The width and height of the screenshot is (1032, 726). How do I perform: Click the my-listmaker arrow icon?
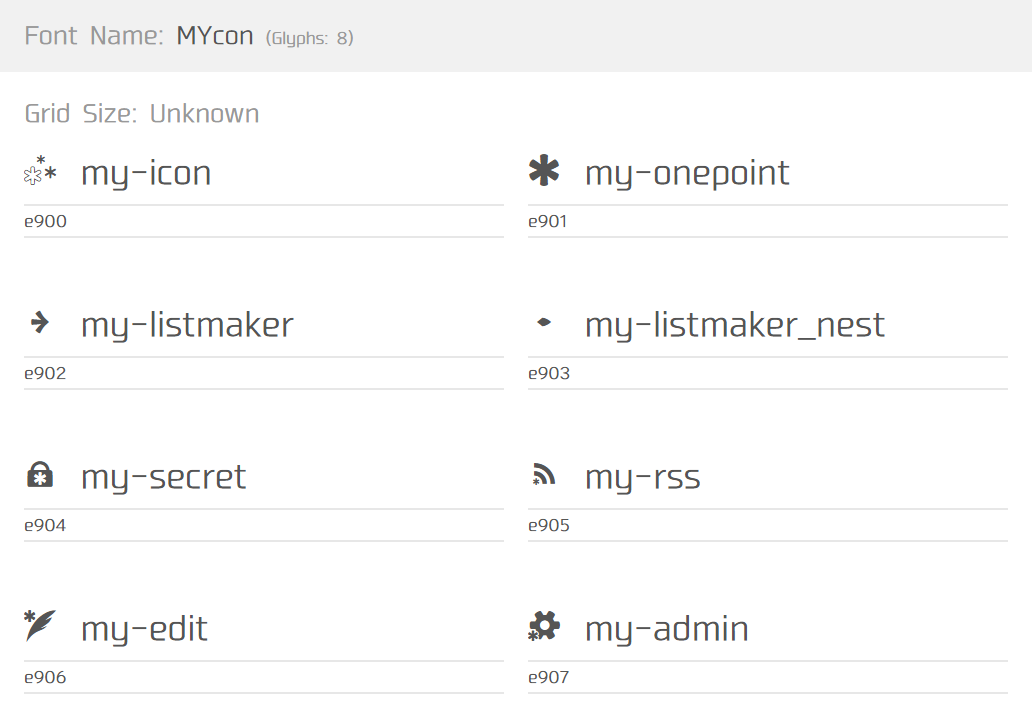(x=38, y=323)
